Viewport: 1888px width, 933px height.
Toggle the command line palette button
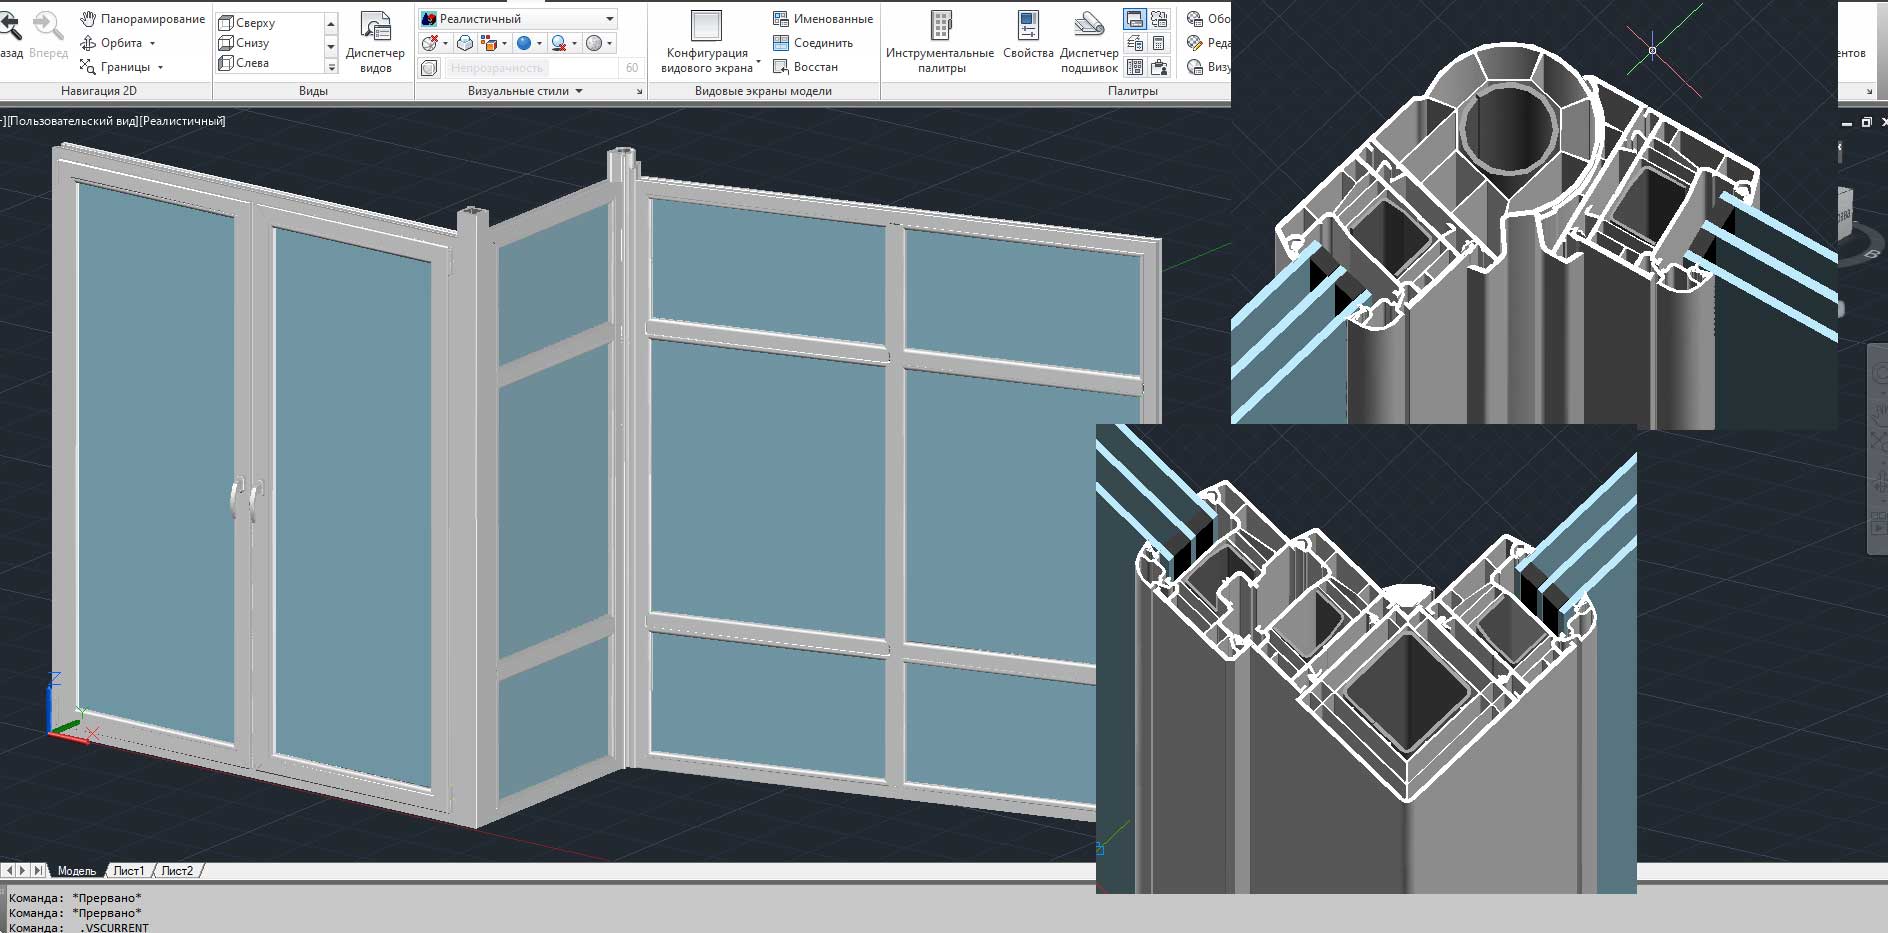click(1134, 19)
